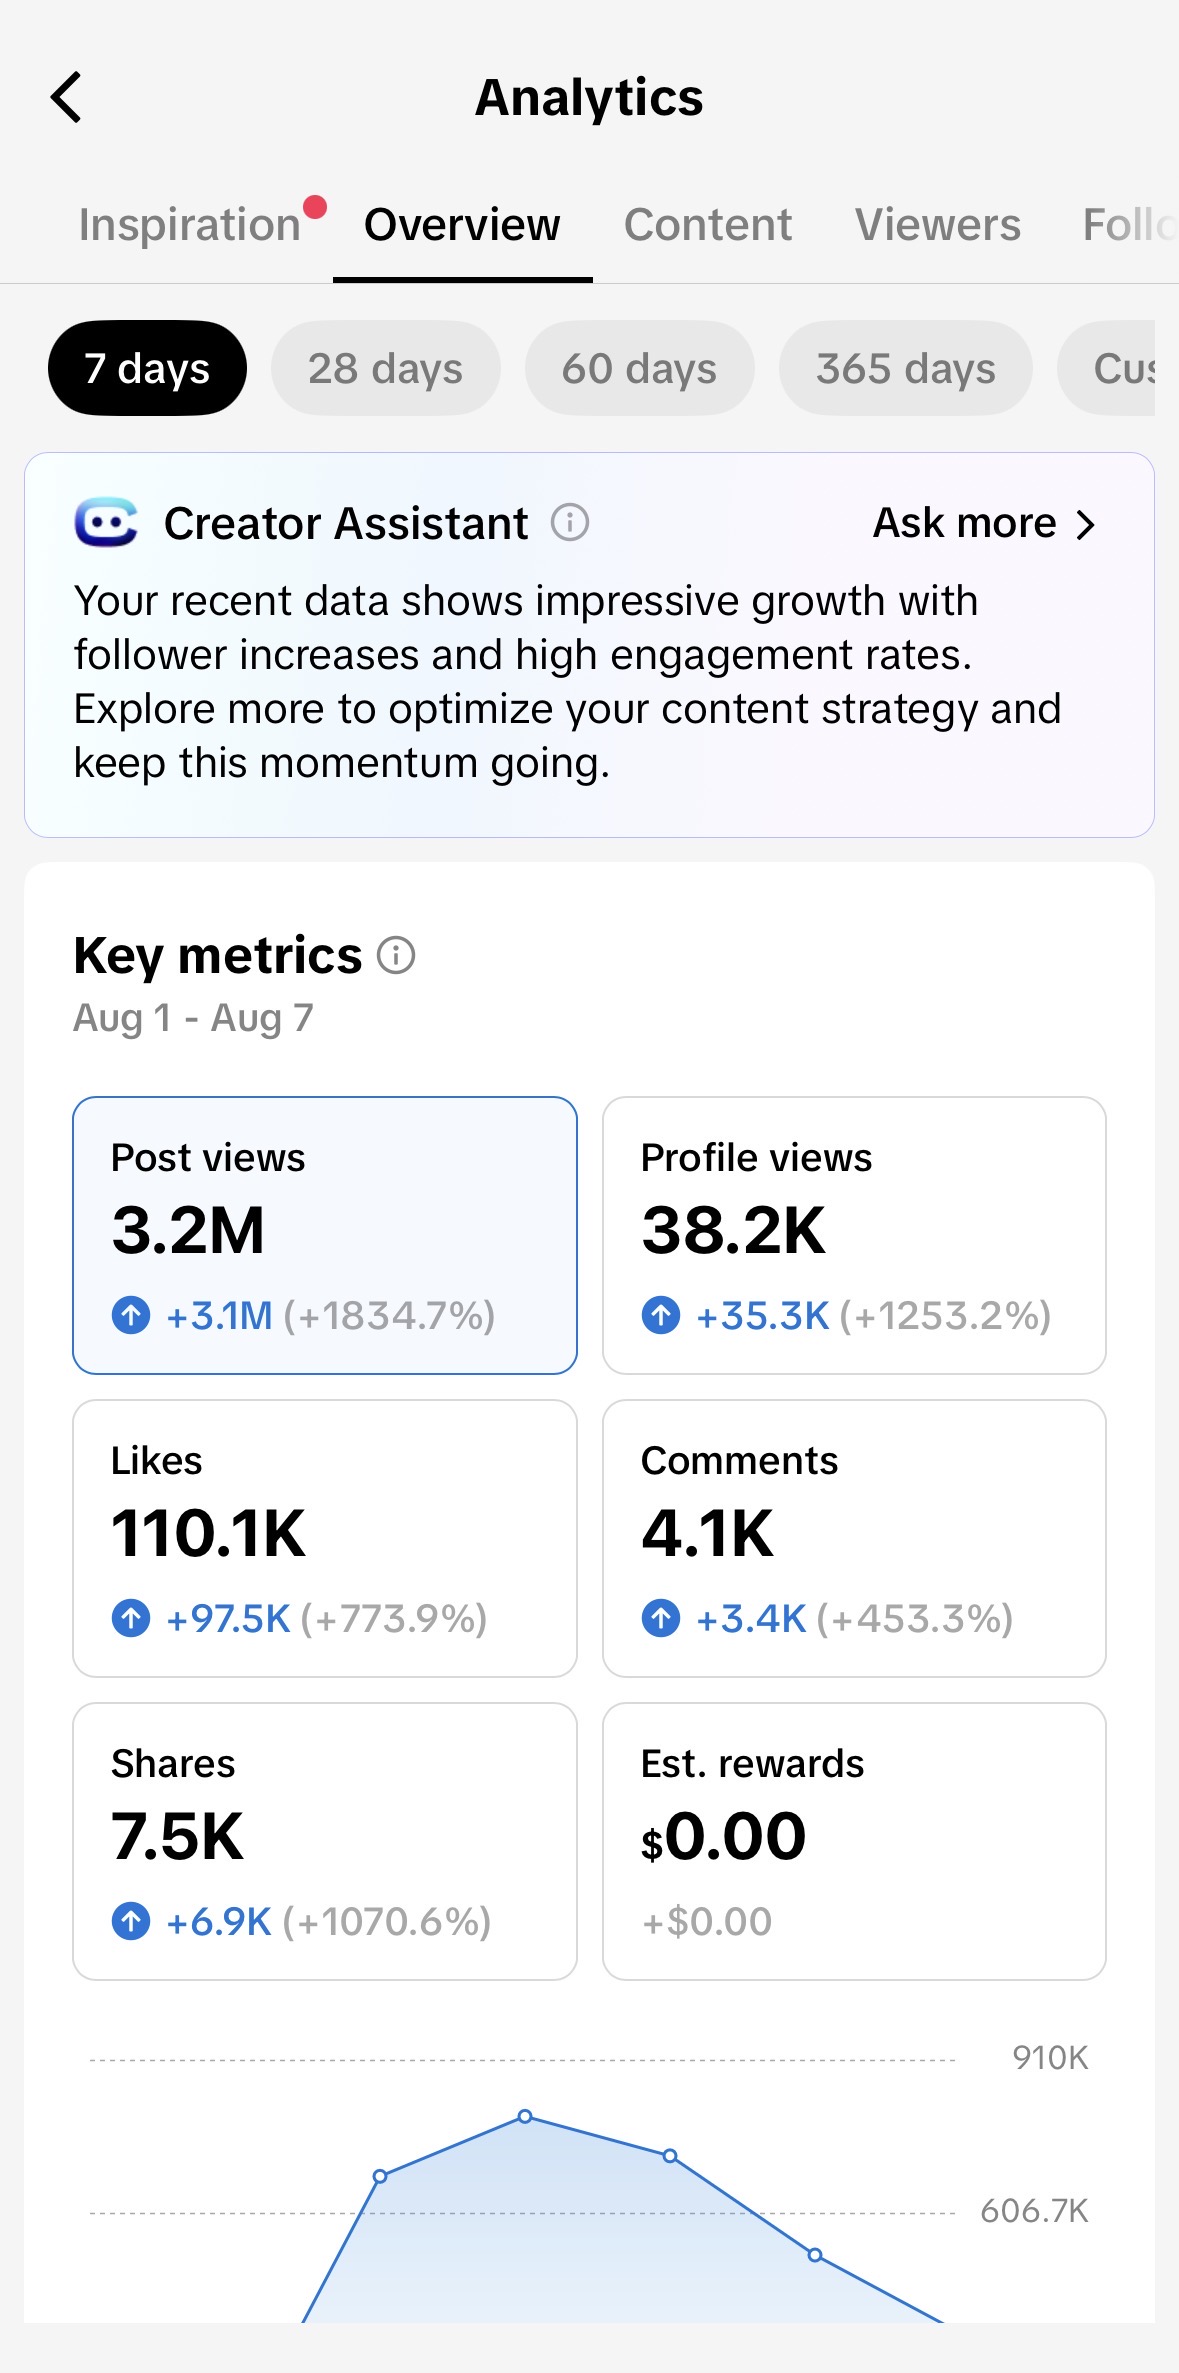Select the 28 days filter

pyautogui.click(x=385, y=368)
